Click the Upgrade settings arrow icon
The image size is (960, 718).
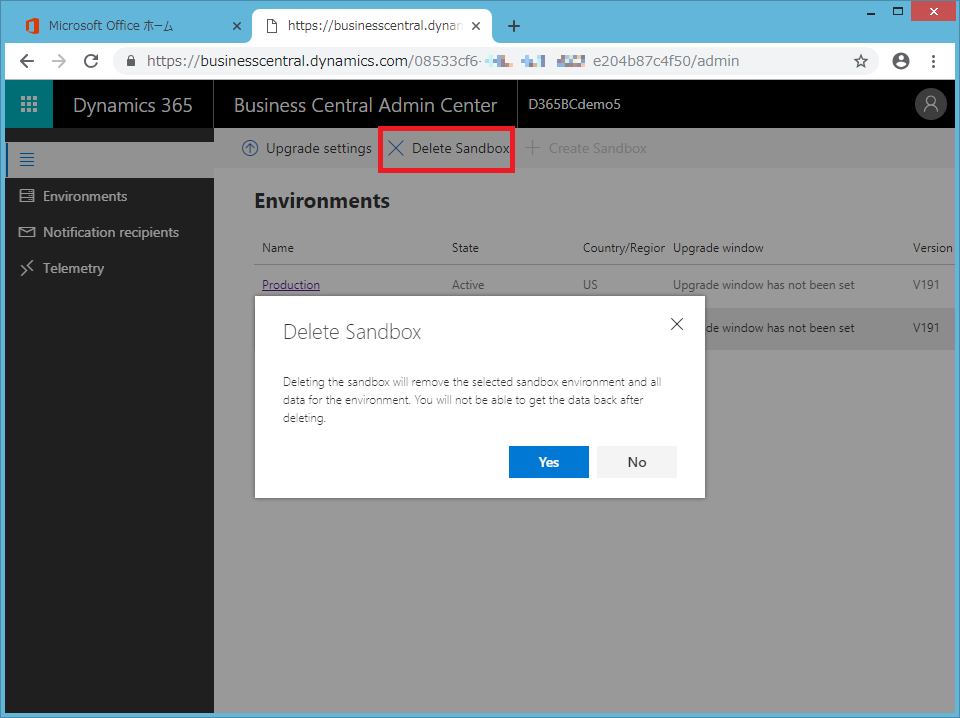coord(250,148)
